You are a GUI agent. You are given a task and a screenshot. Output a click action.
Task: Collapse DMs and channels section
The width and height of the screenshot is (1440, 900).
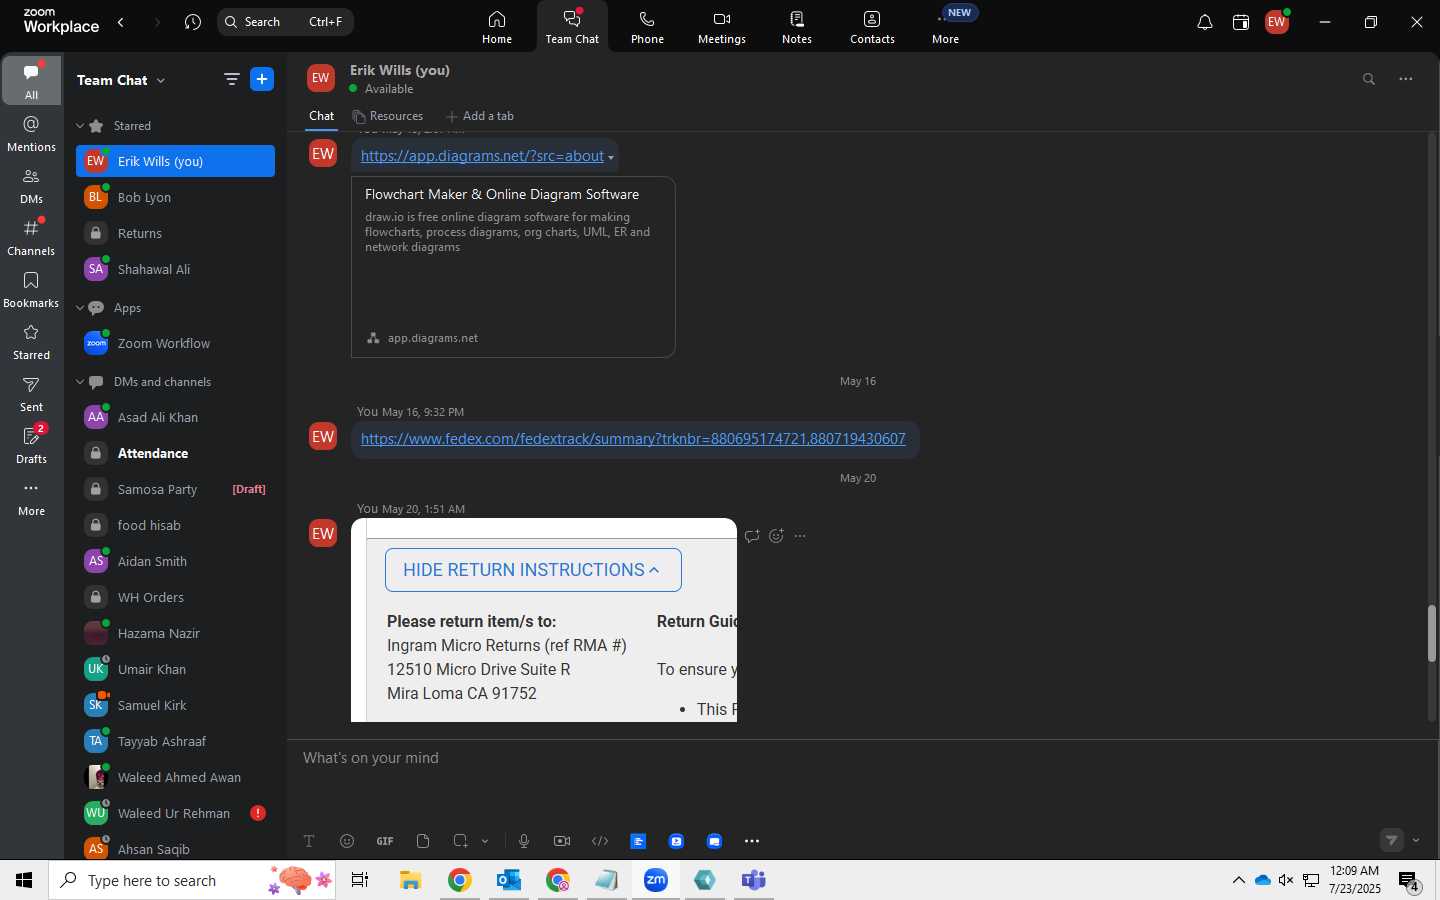point(80,382)
